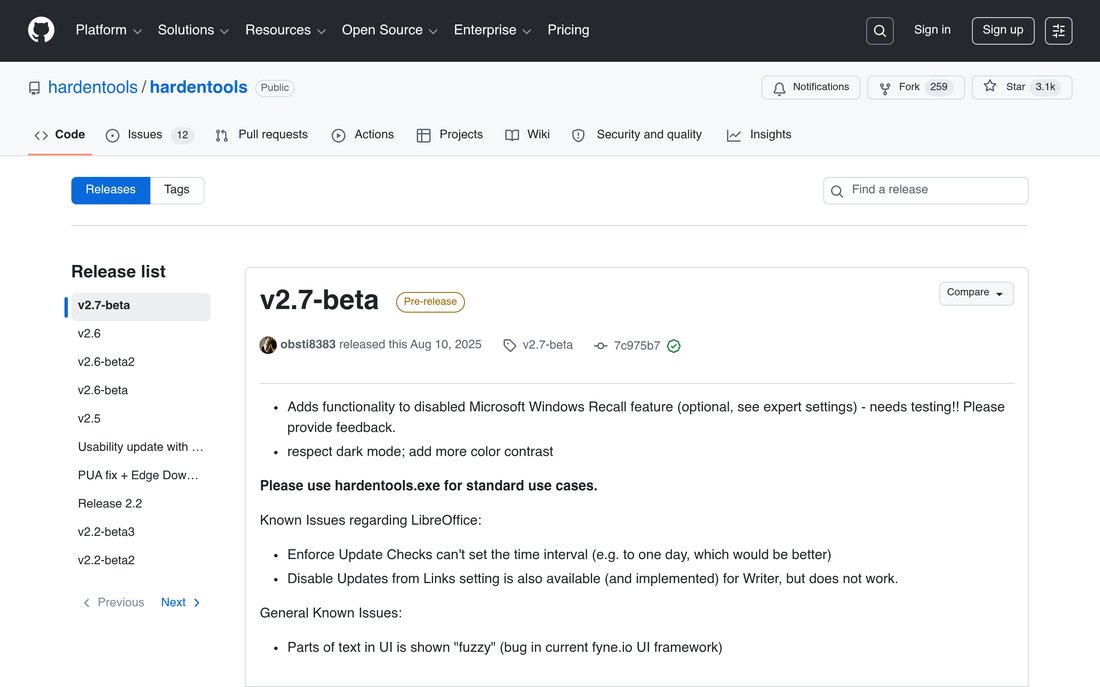The height and width of the screenshot is (687, 1100).
Task: Select v2.7-beta in the release list
Action: click(140, 306)
